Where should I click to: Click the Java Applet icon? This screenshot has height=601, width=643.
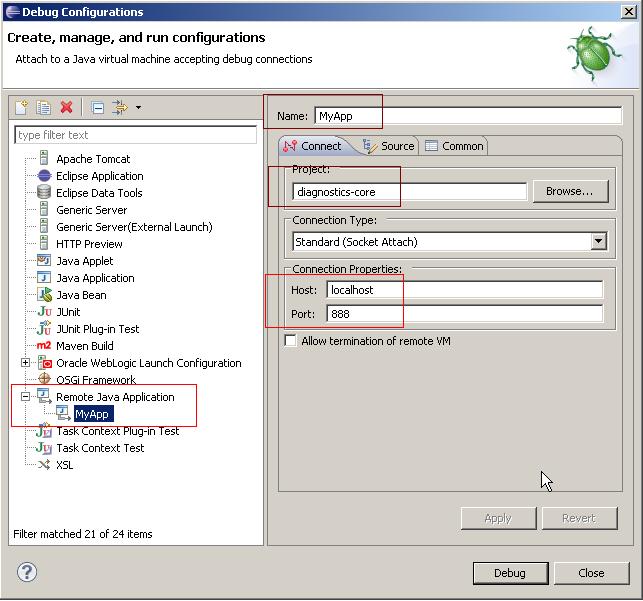click(x=44, y=260)
